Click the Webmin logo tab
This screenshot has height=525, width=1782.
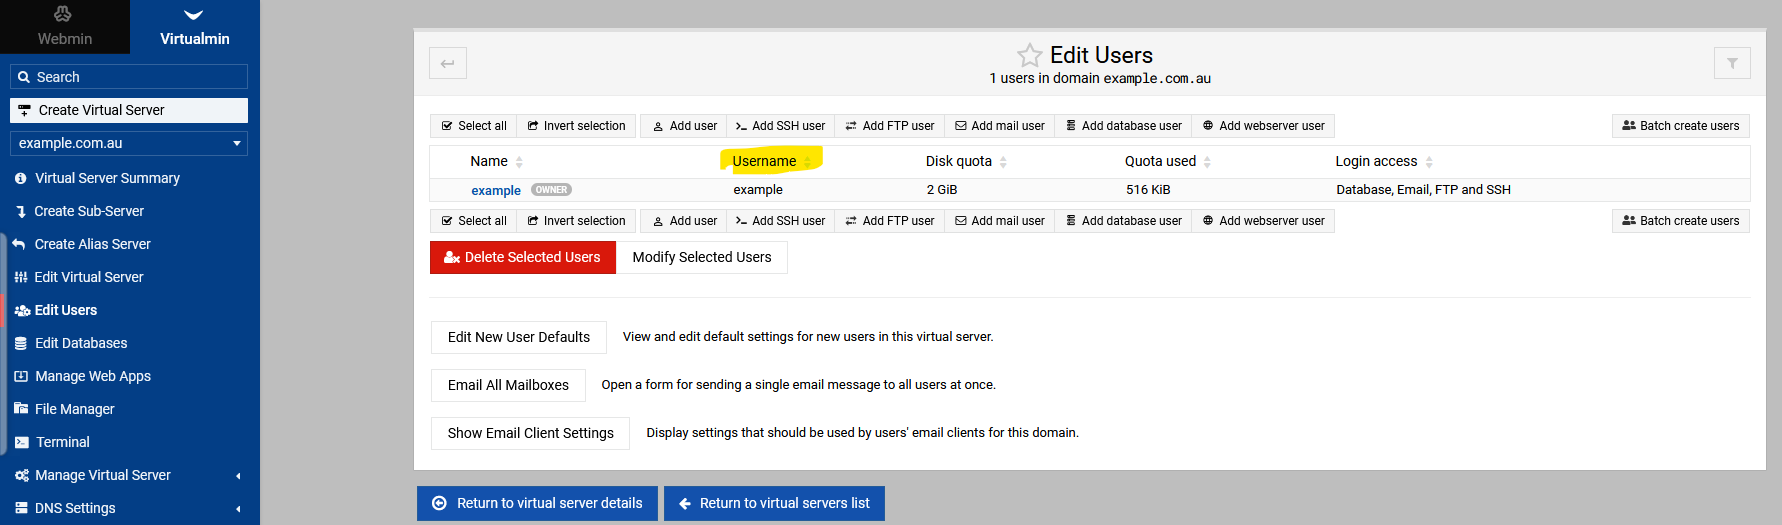tap(64, 26)
